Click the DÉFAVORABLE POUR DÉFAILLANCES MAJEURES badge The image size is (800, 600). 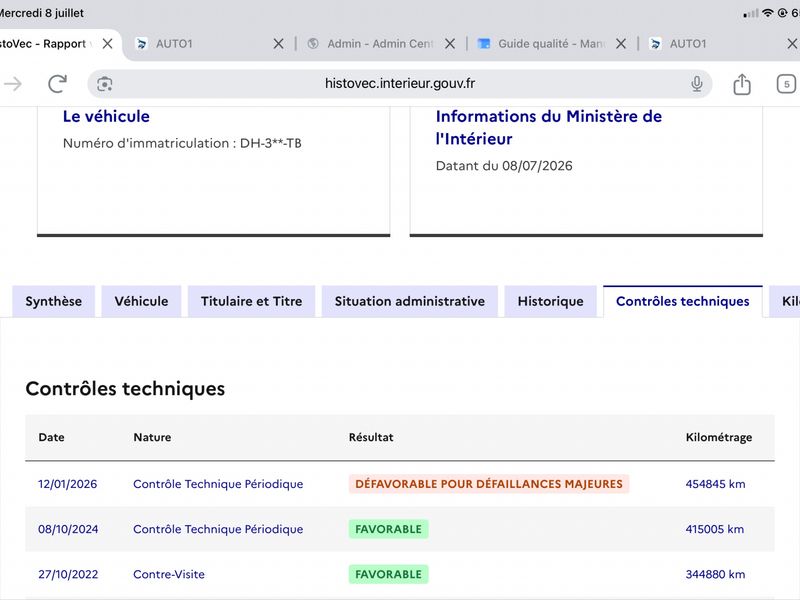tap(489, 484)
